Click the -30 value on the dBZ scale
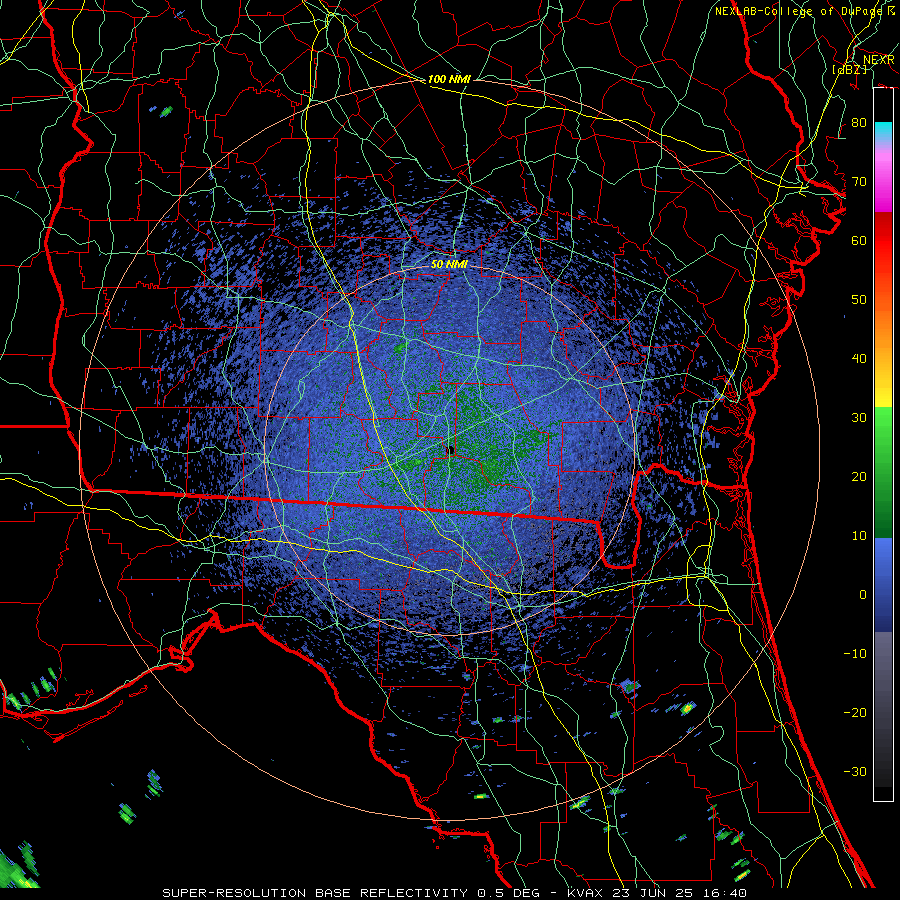The height and width of the screenshot is (900, 900). [x=855, y=771]
